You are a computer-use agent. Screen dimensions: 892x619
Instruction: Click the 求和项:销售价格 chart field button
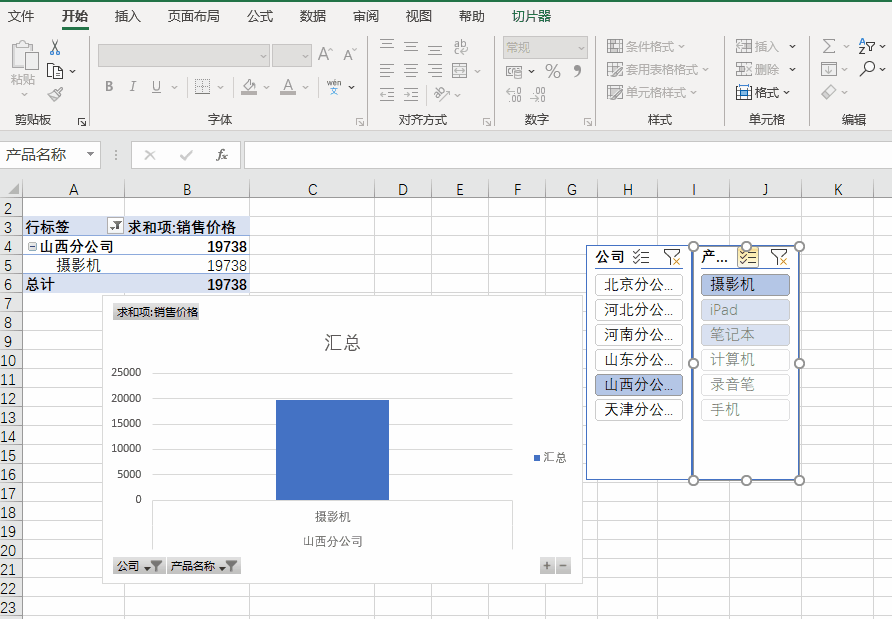[x=156, y=312]
